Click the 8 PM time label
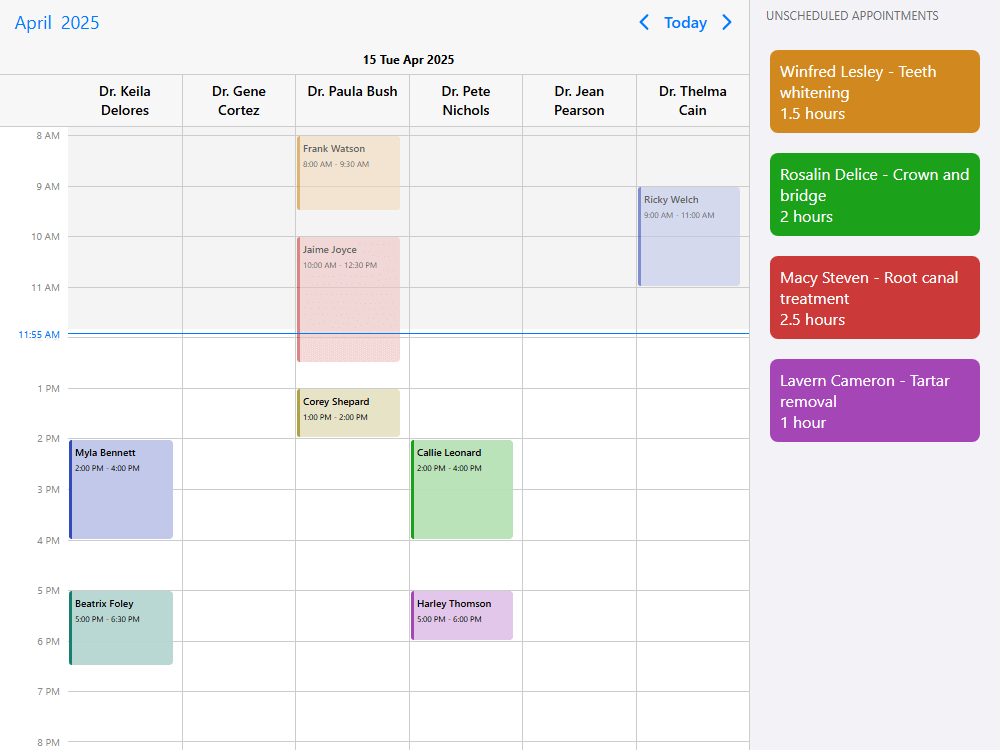The image size is (1000, 750). [48, 742]
